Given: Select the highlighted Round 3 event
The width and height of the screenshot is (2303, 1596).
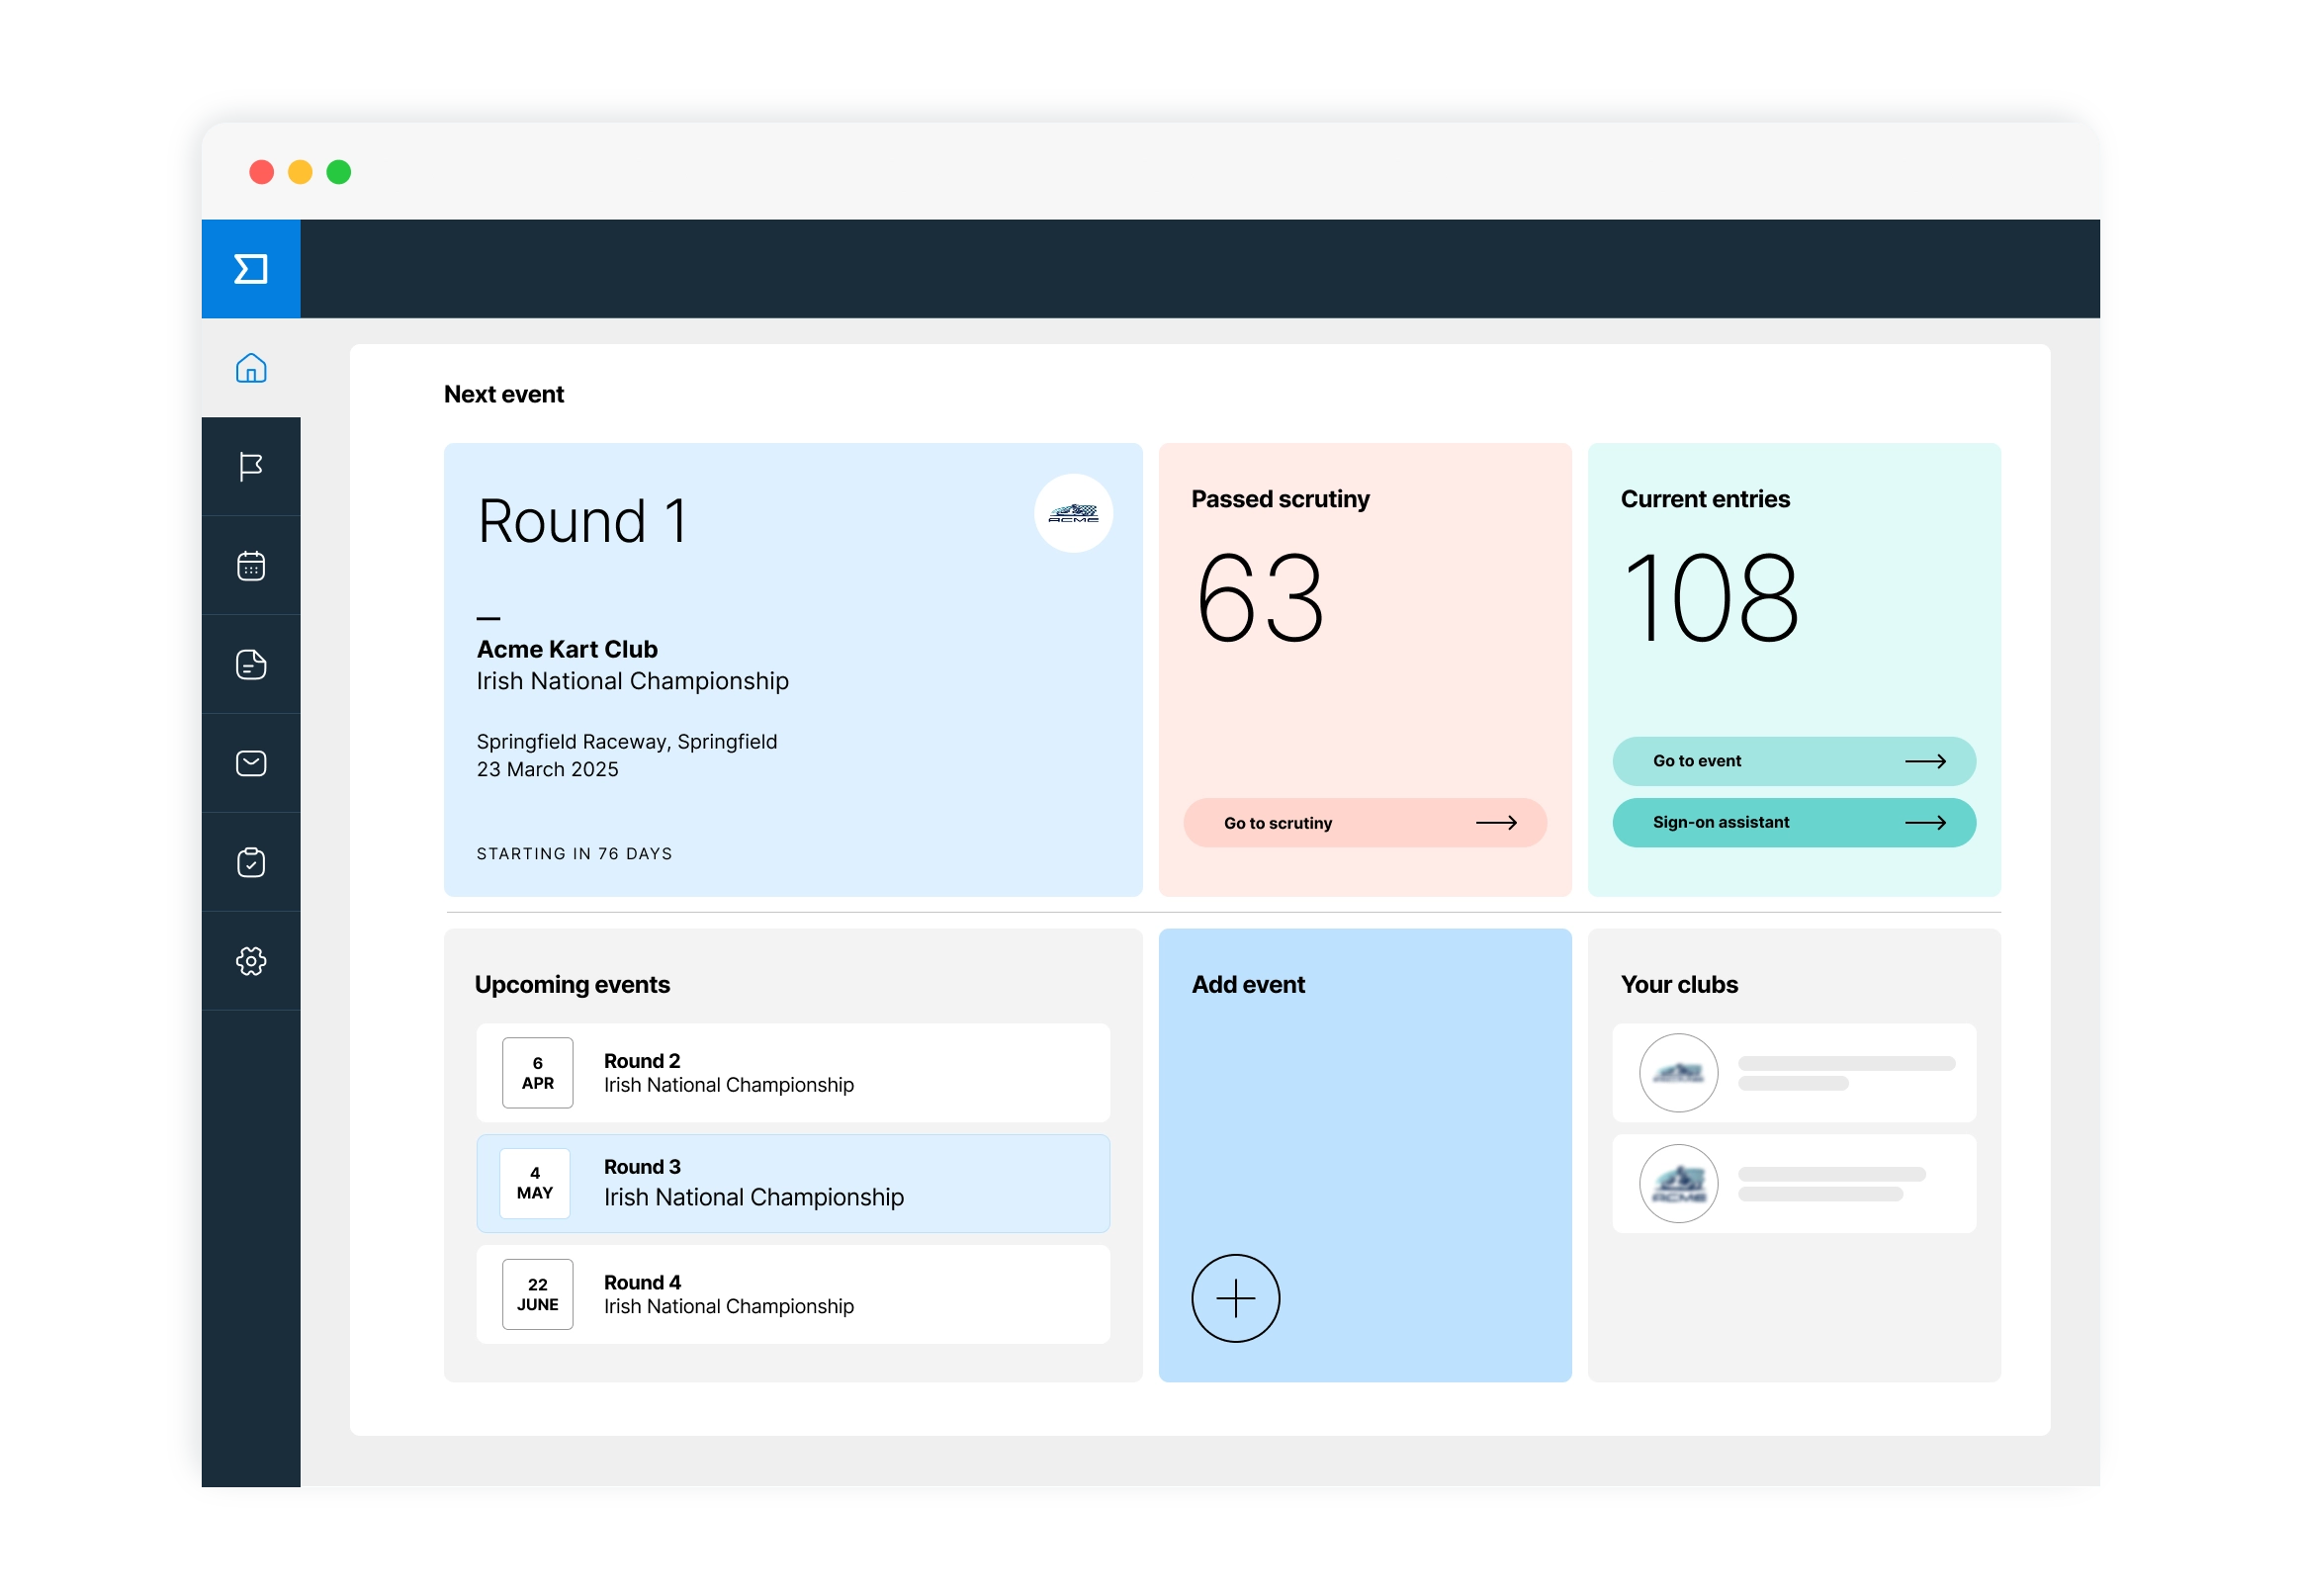Looking at the screenshot, I should 793,1183.
